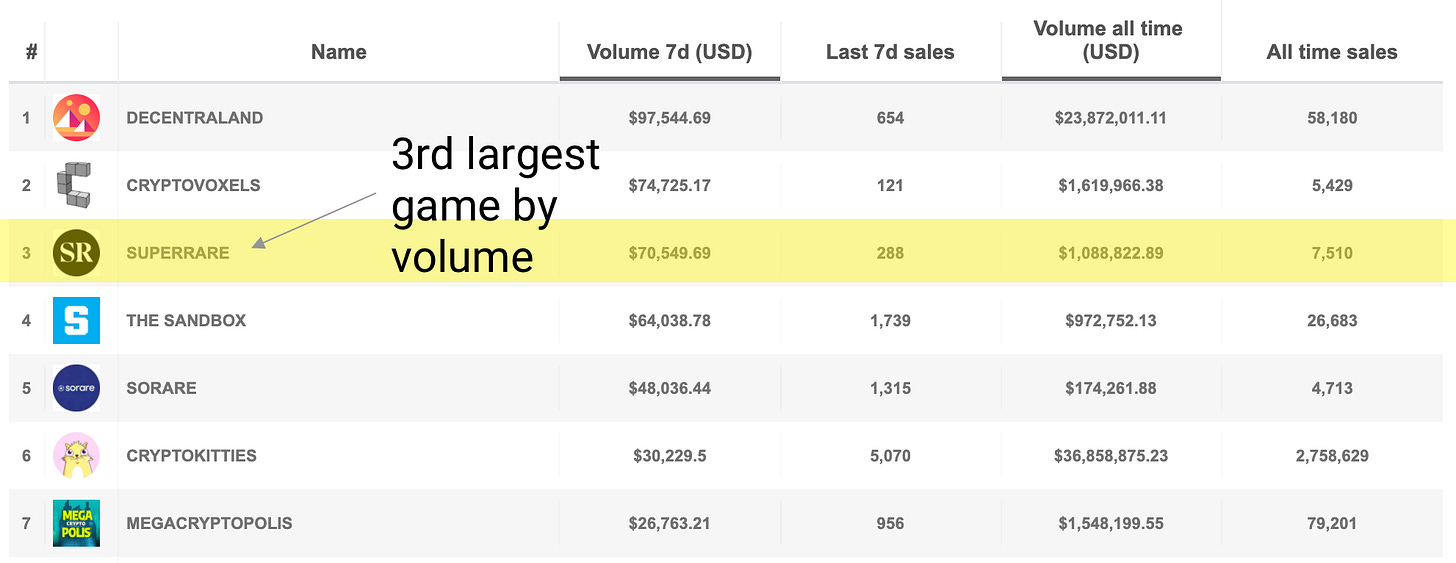Viewport: 1456px width, 563px height.
Task: Open the MEGACRYPTOPOLIS name link
Action: click(x=209, y=523)
